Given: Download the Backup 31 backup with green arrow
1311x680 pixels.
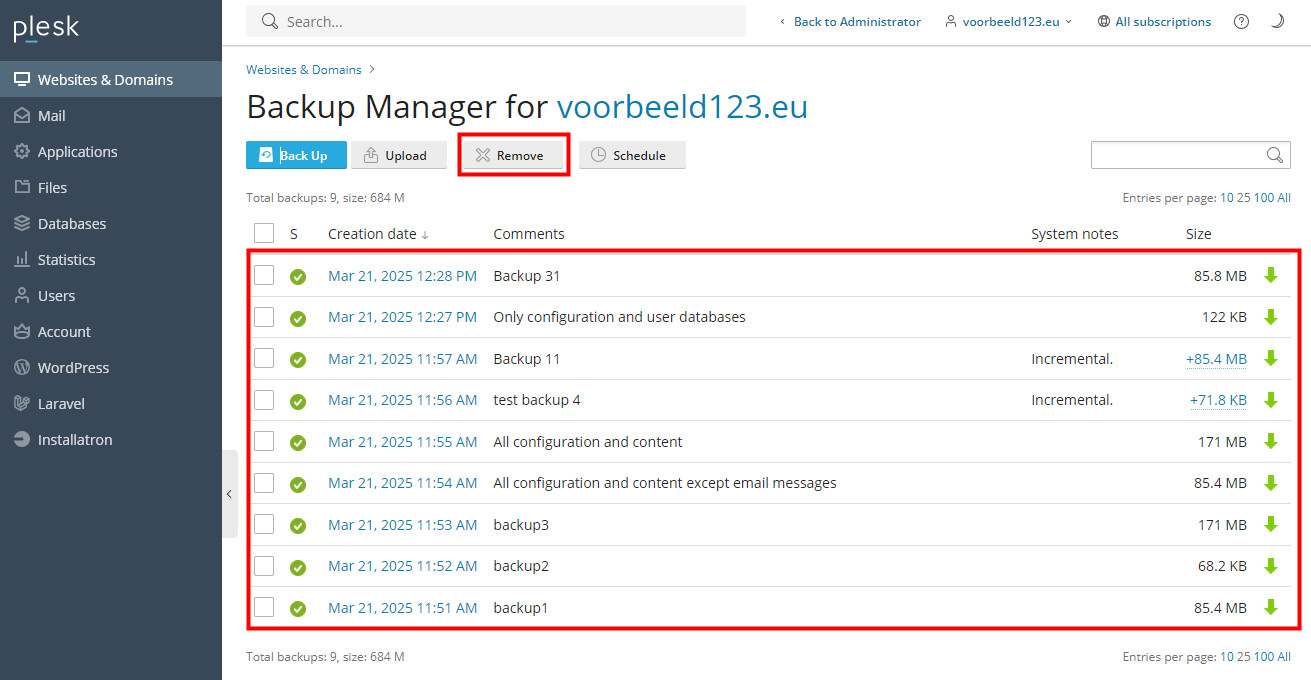Looking at the screenshot, I should [x=1271, y=275].
